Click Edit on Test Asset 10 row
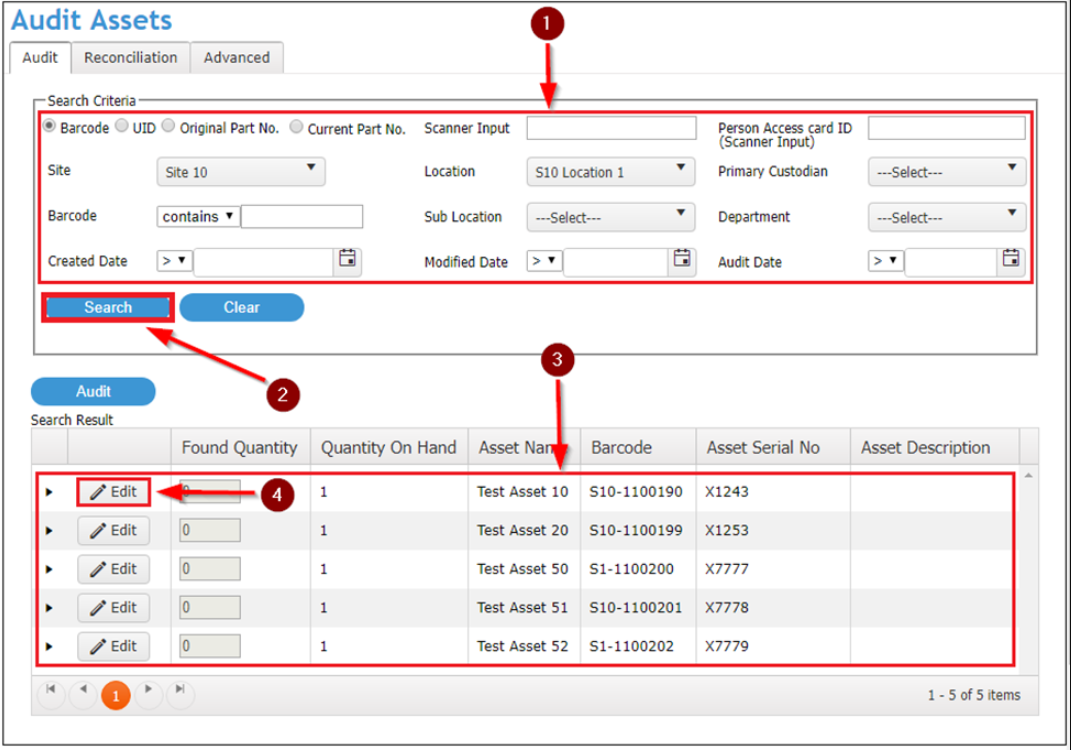The height and width of the screenshot is (750, 1071). click(x=113, y=491)
